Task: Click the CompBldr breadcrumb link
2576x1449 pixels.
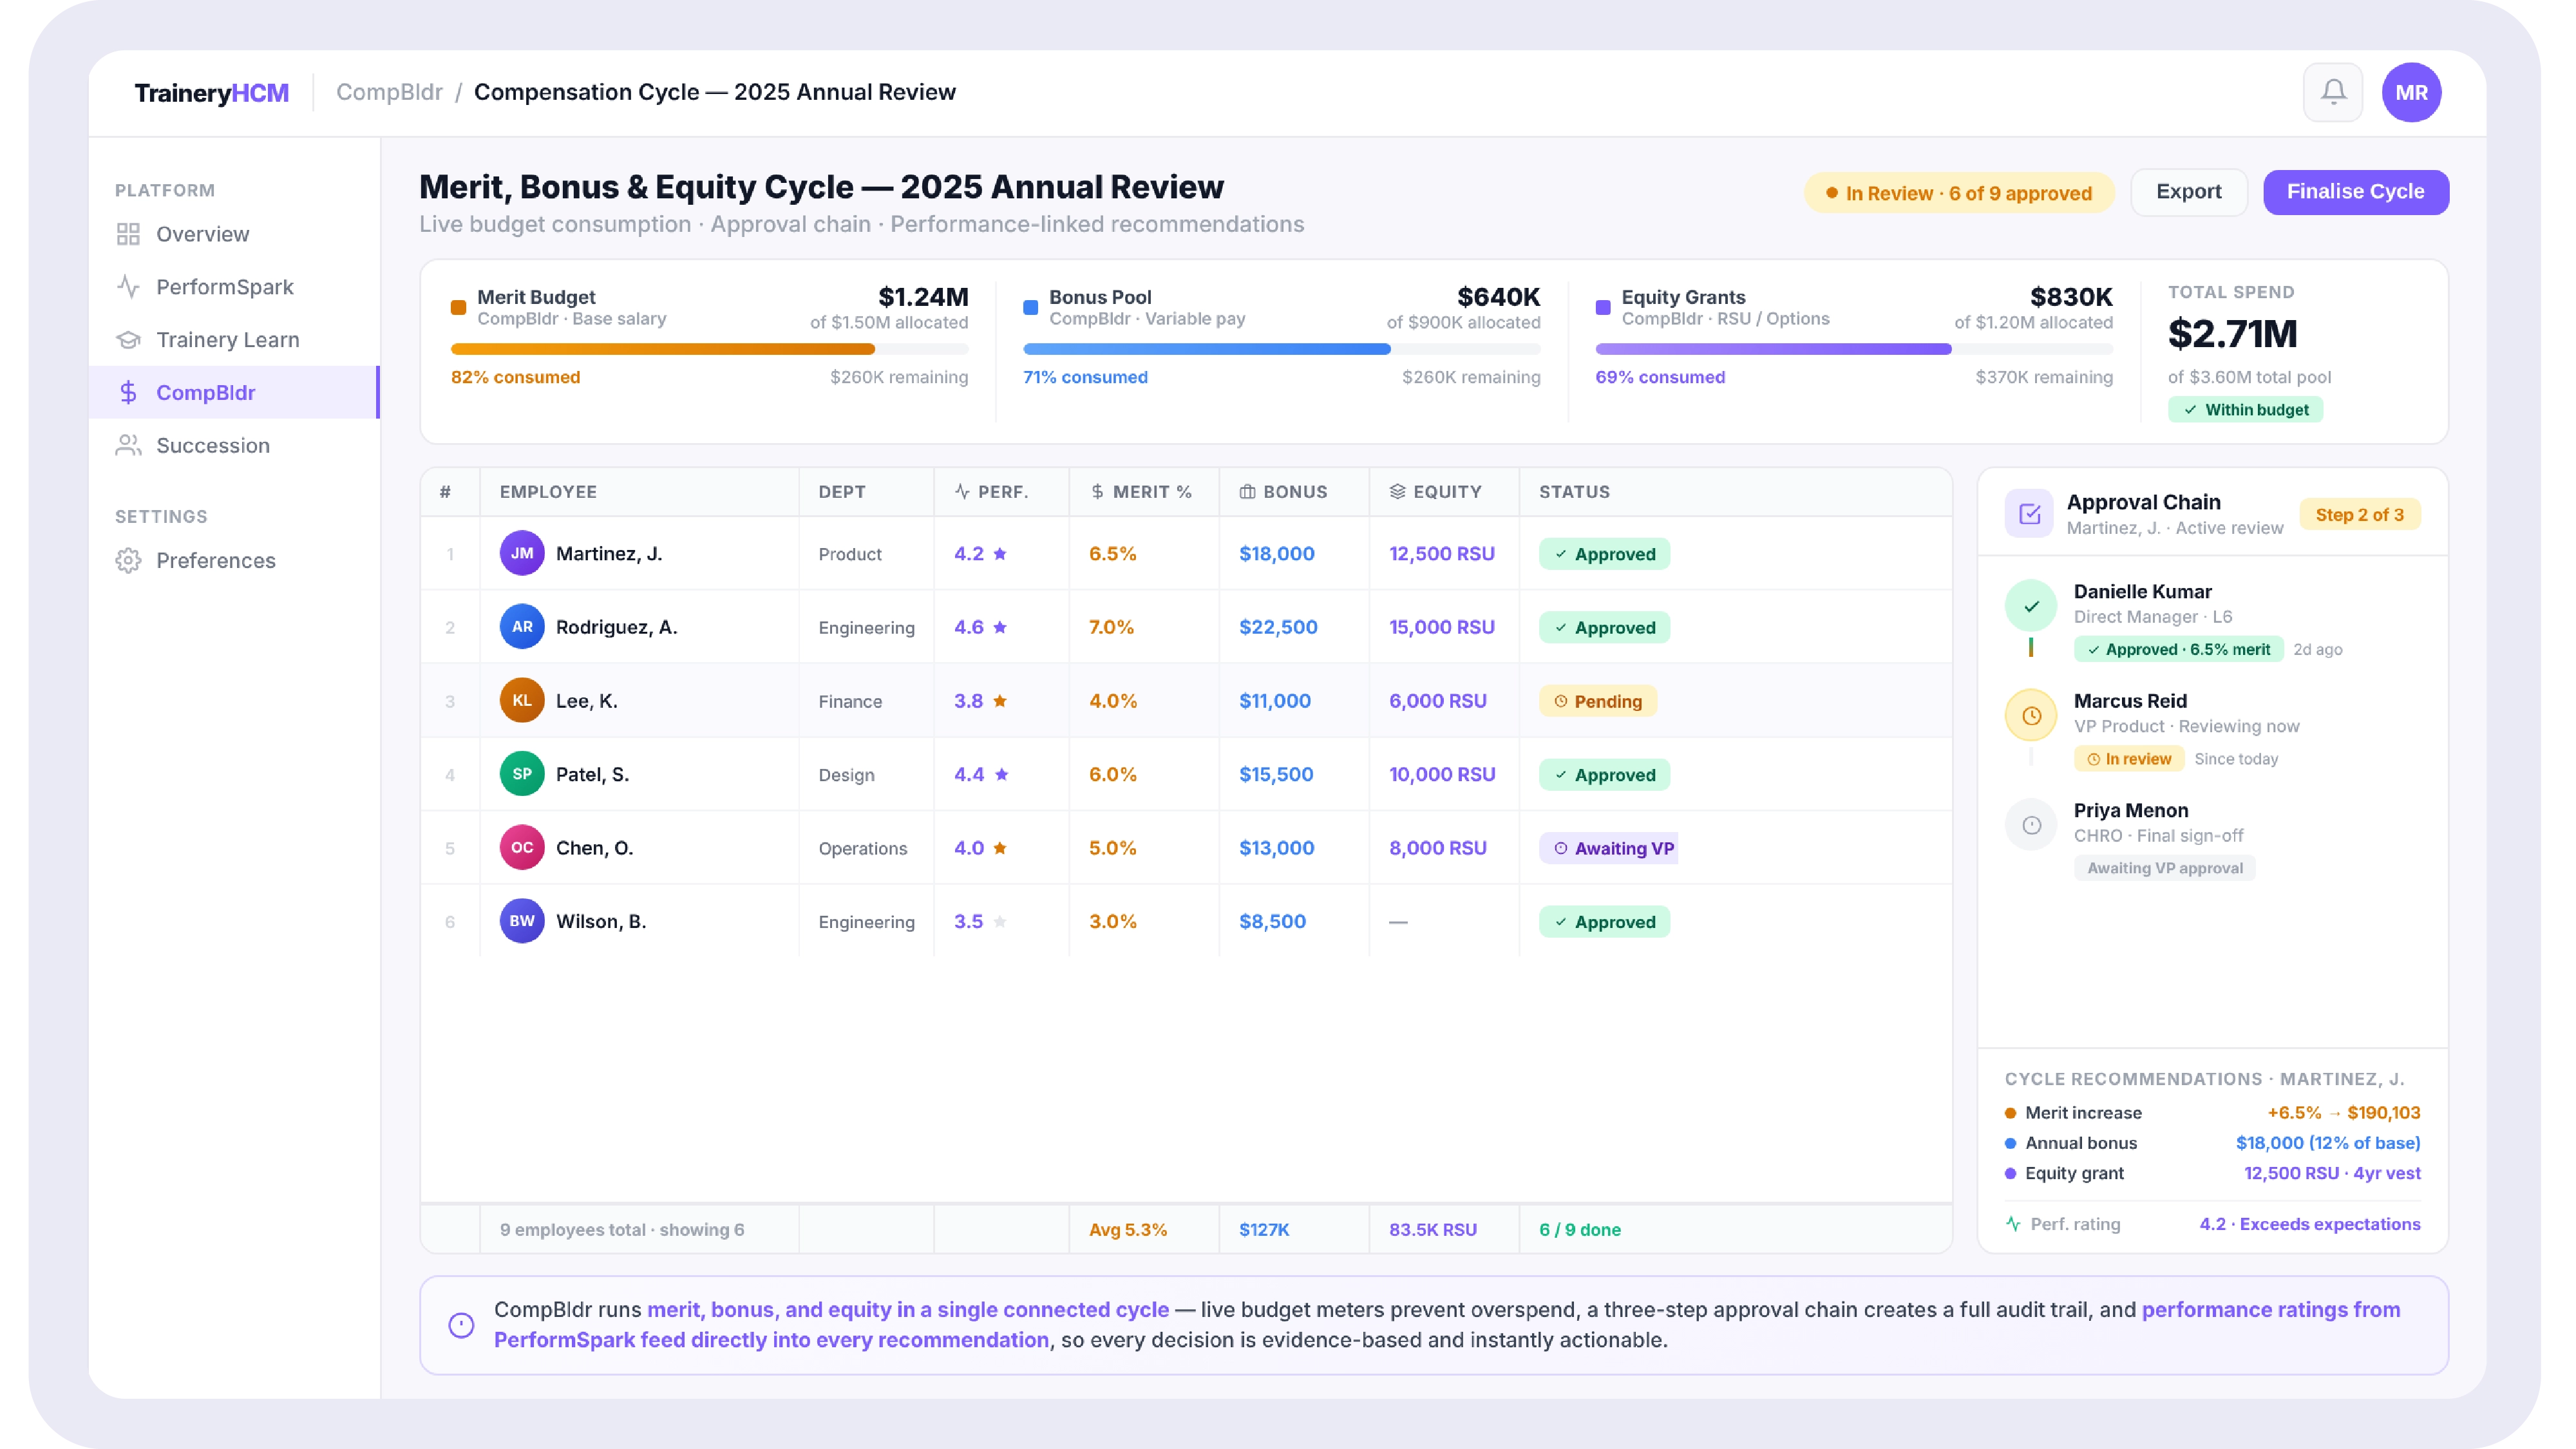Action: pyautogui.click(x=389, y=92)
